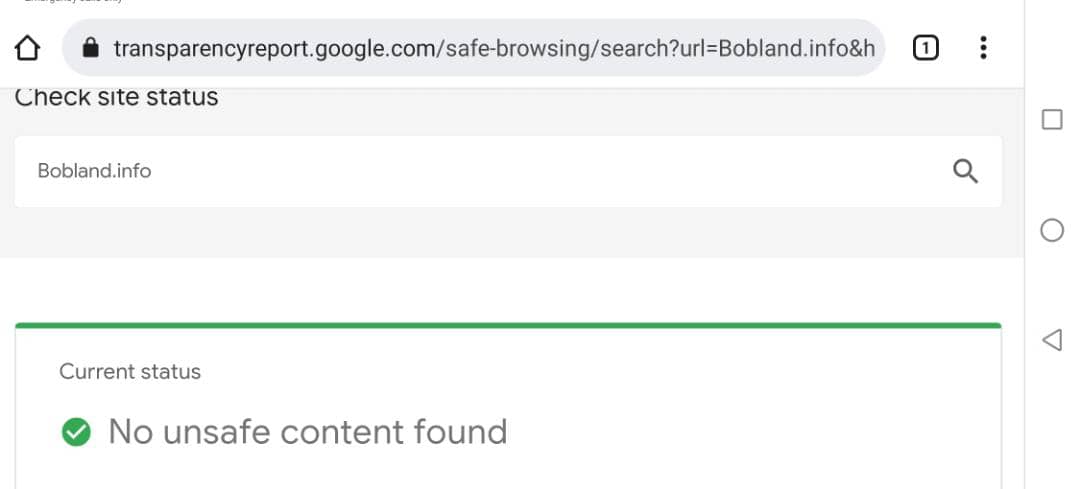Tap the green checkmark status icon
Viewport: 1080px width, 489px height.
coord(76,432)
